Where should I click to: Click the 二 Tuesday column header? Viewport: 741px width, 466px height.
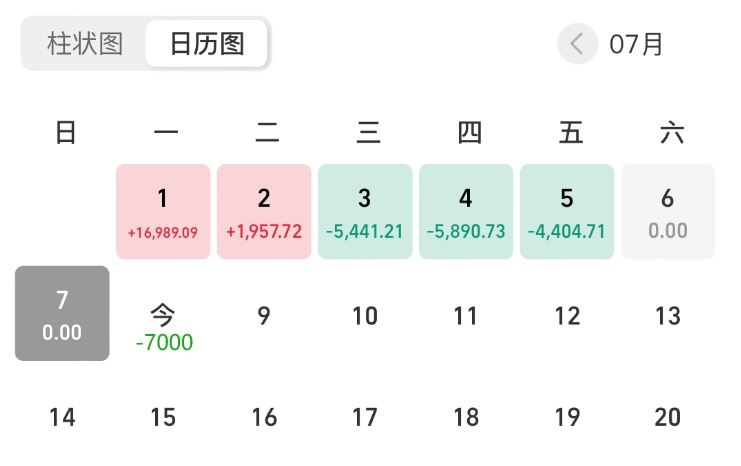click(267, 132)
